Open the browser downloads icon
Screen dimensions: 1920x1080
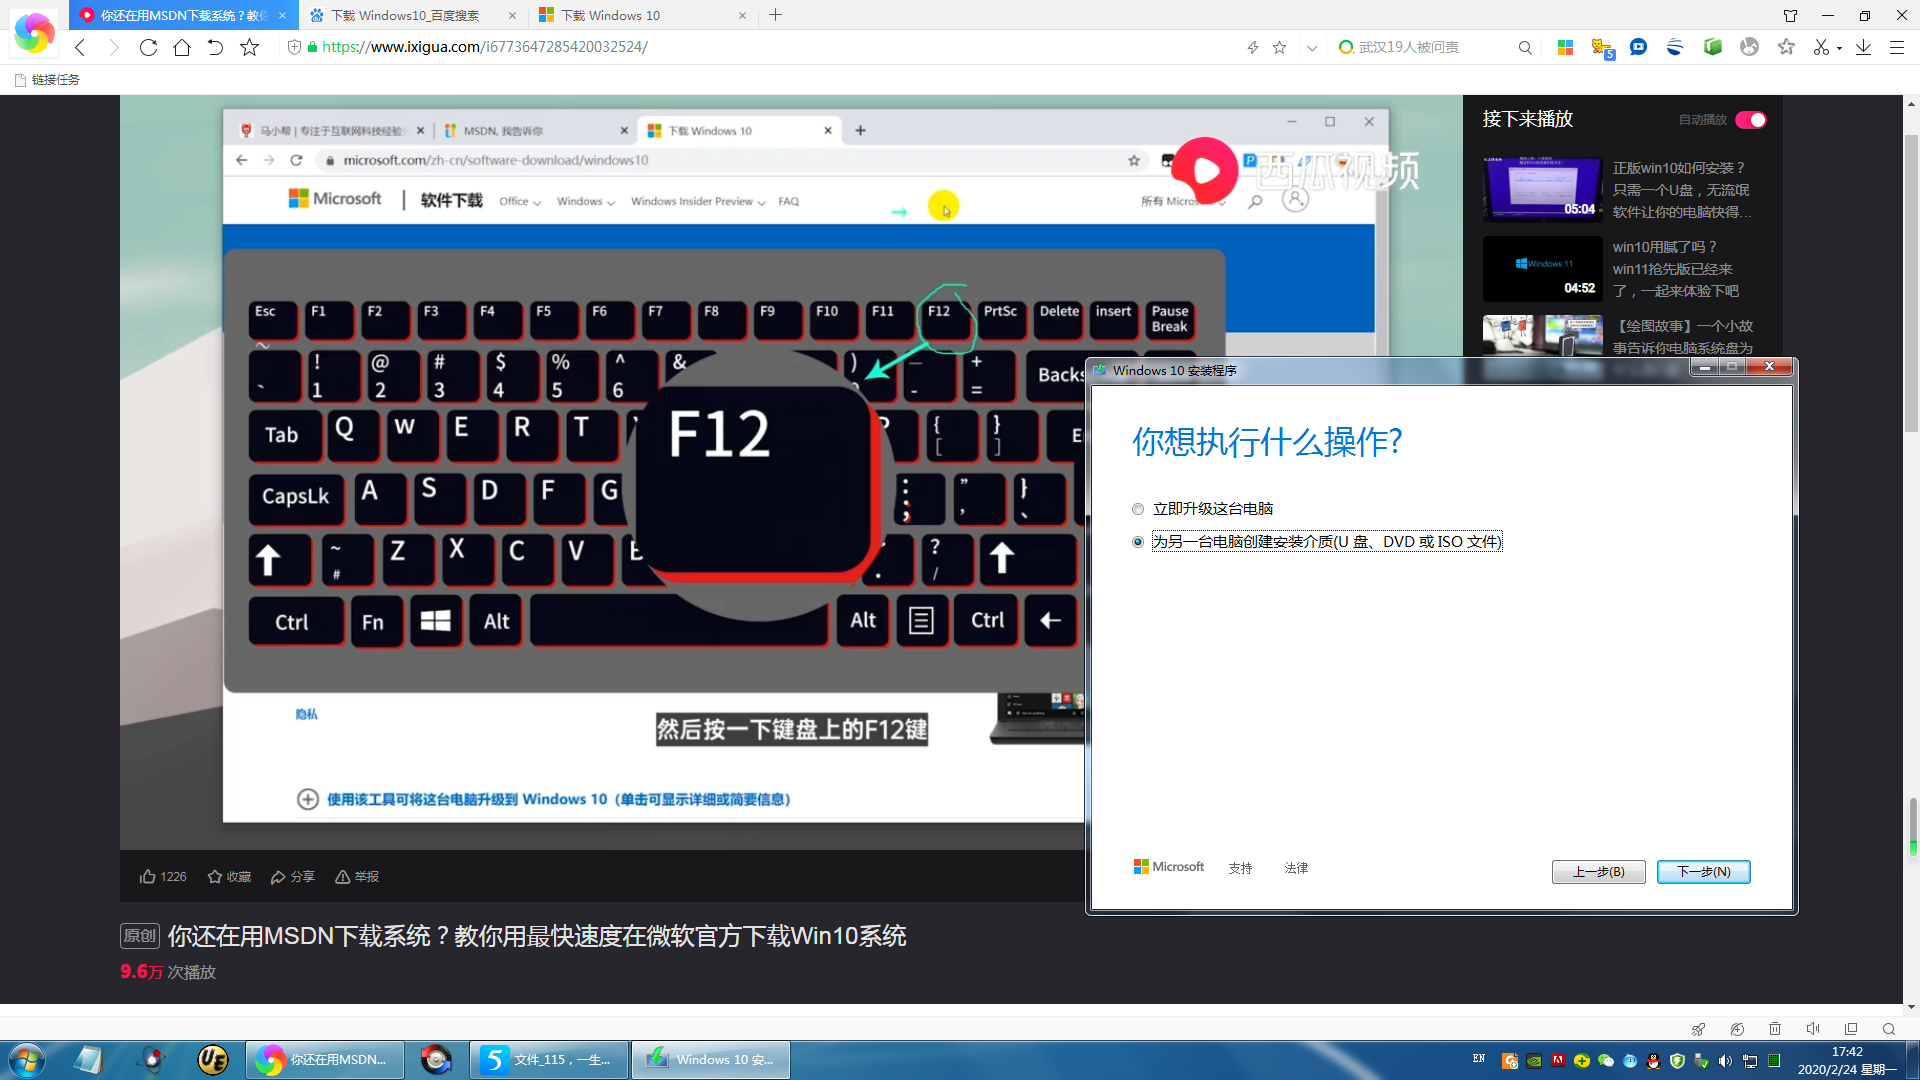1863,47
